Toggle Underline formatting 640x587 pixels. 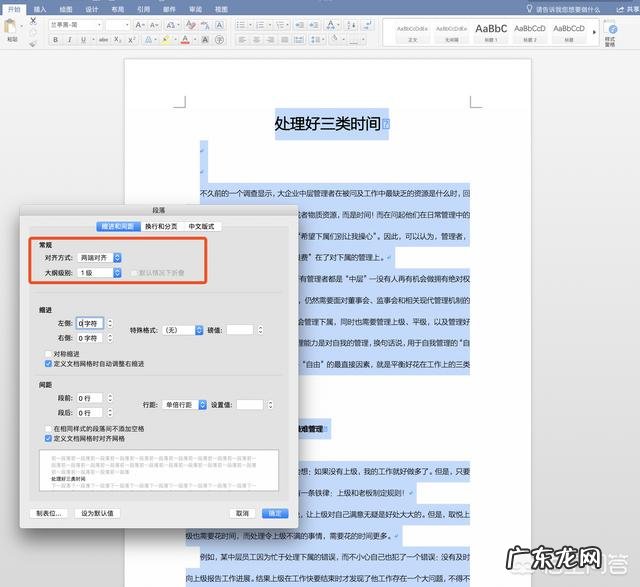click(x=83, y=40)
